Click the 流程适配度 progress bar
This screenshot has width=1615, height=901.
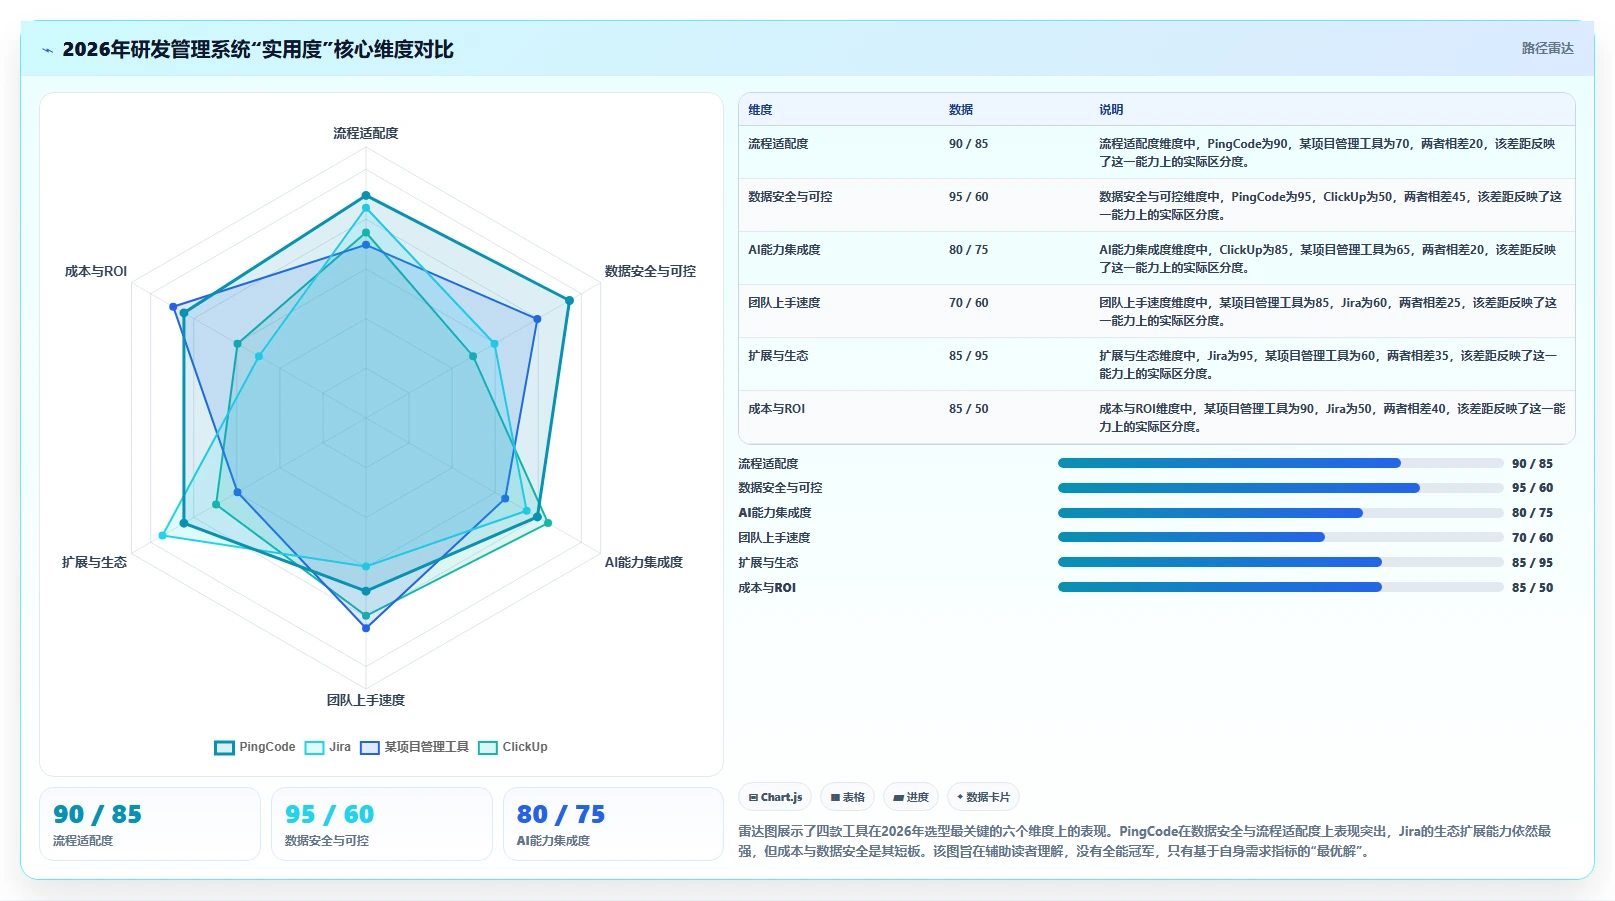tap(1281, 463)
